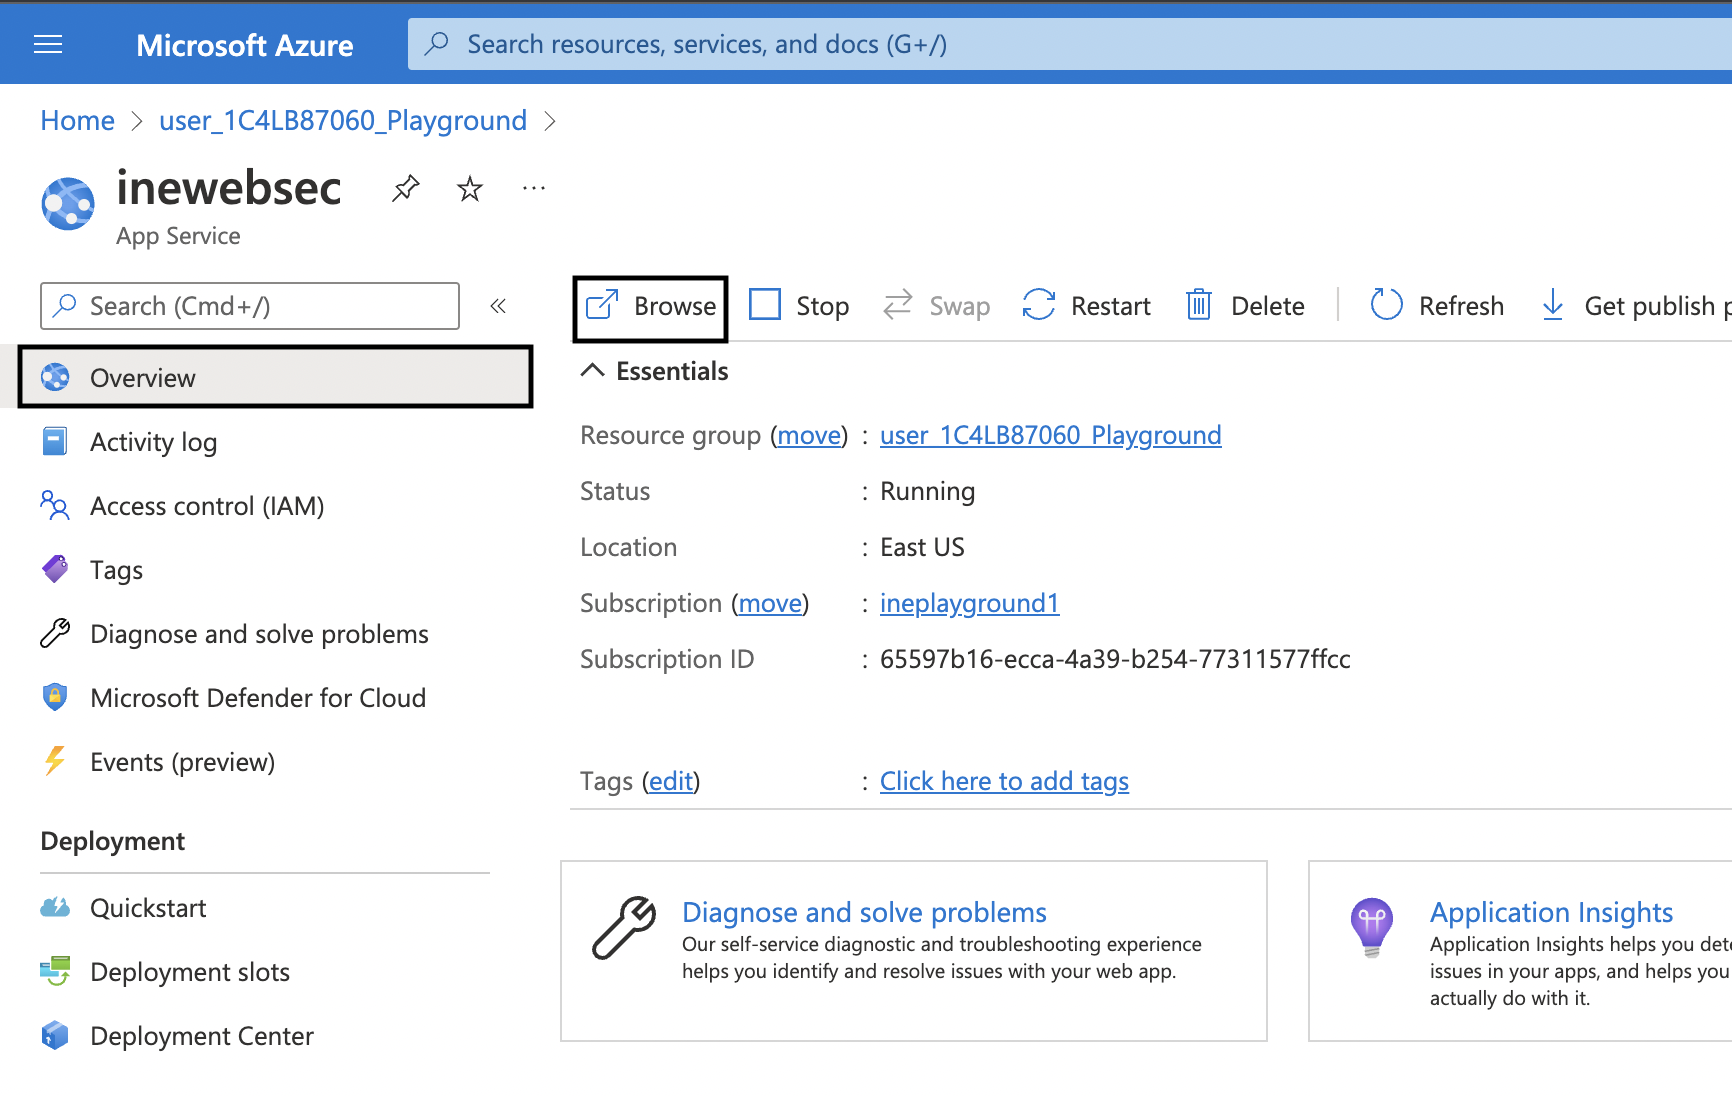
Task: Open the more options ellipsis
Action: point(534,188)
